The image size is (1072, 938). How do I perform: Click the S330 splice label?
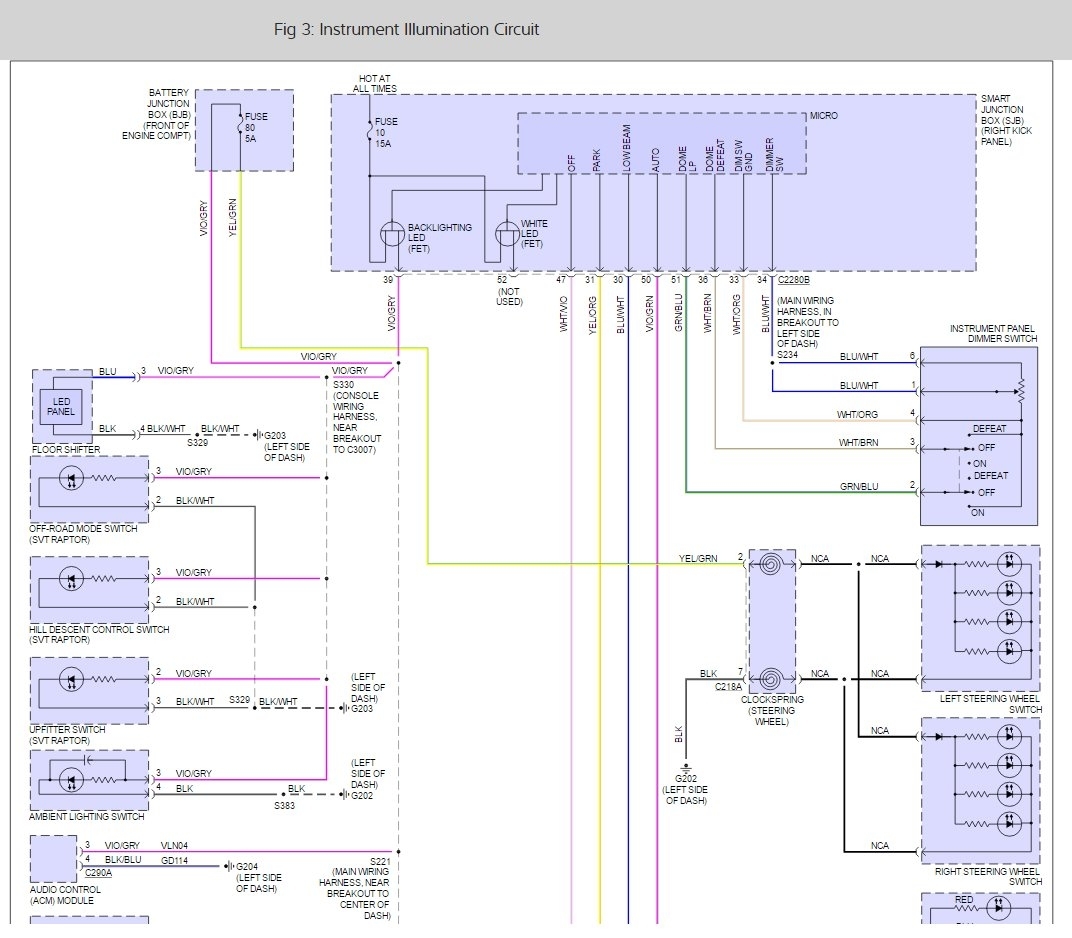pos(342,384)
